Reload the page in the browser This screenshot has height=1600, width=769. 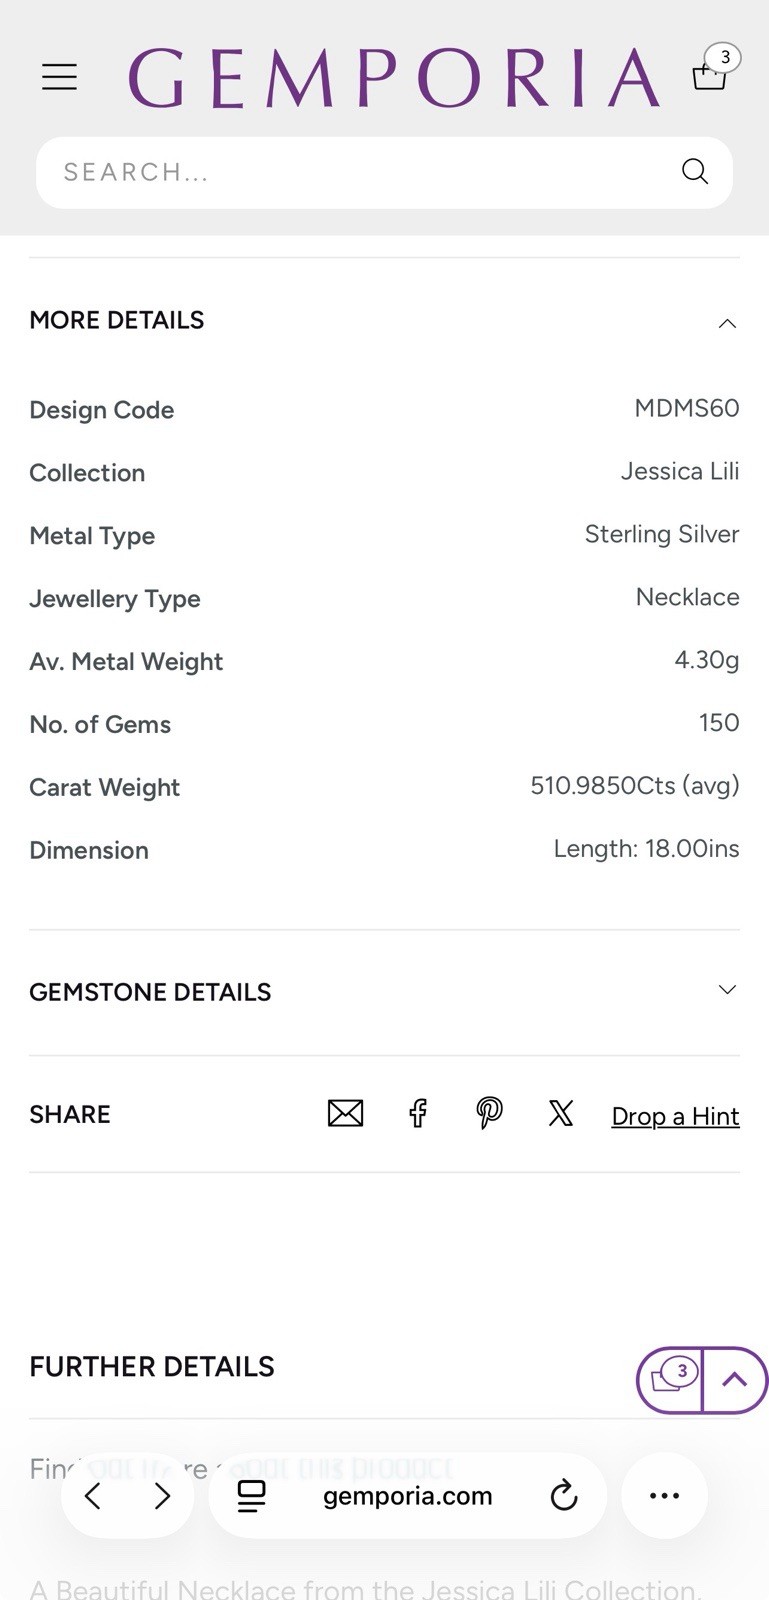click(564, 1496)
